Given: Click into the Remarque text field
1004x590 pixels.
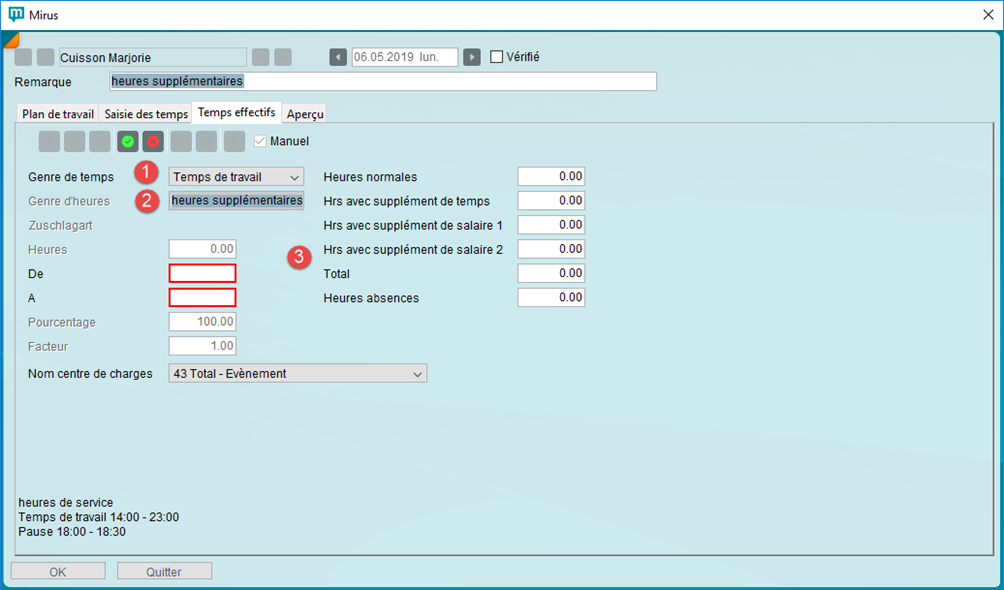Looking at the screenshot, I should click(382, 82).
